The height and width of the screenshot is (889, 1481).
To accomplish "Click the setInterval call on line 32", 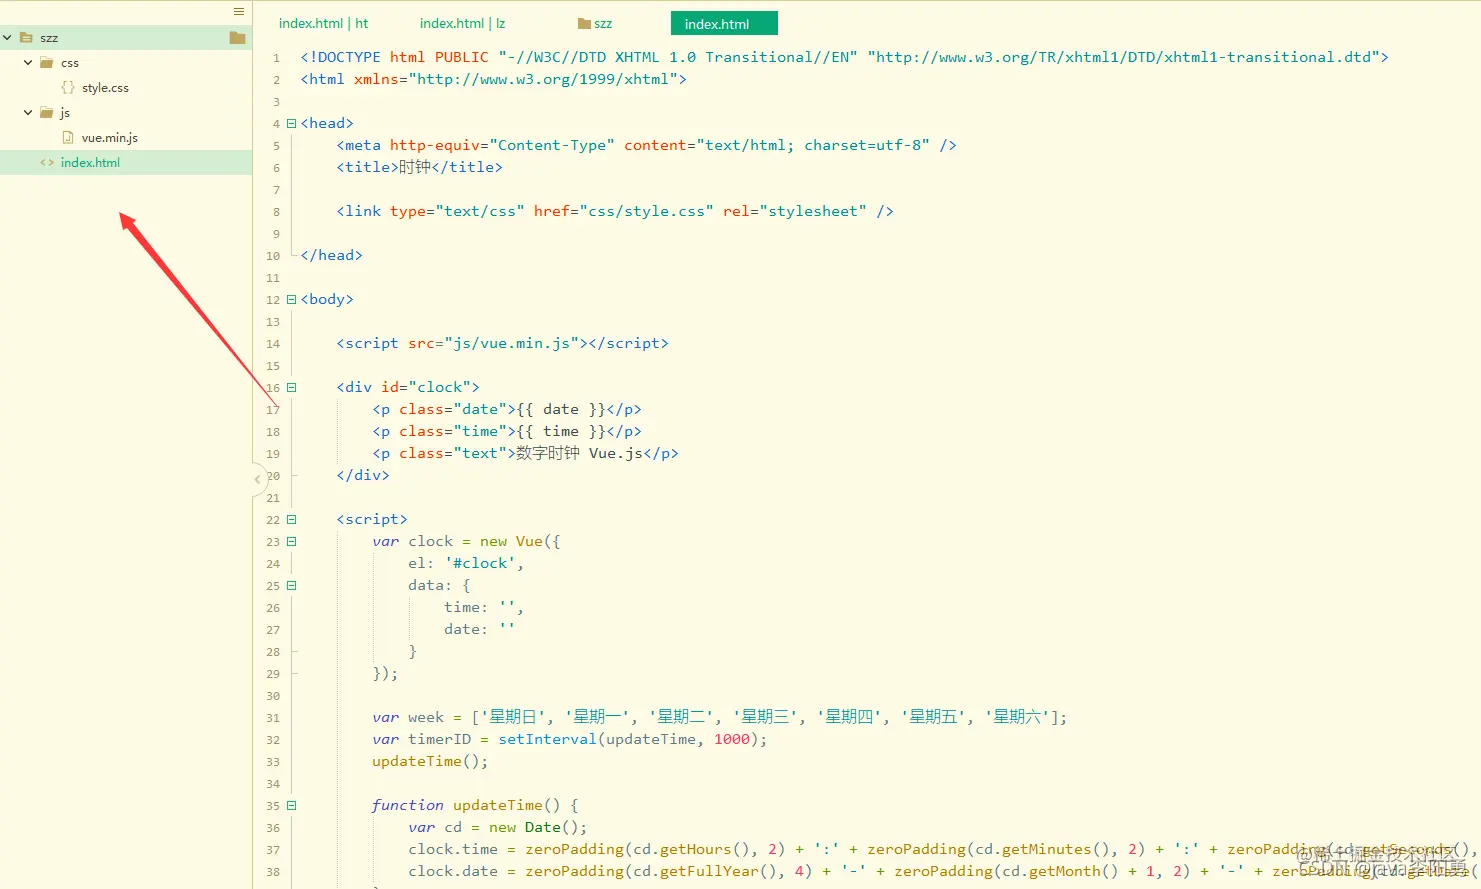I will (x=548, y=739).
